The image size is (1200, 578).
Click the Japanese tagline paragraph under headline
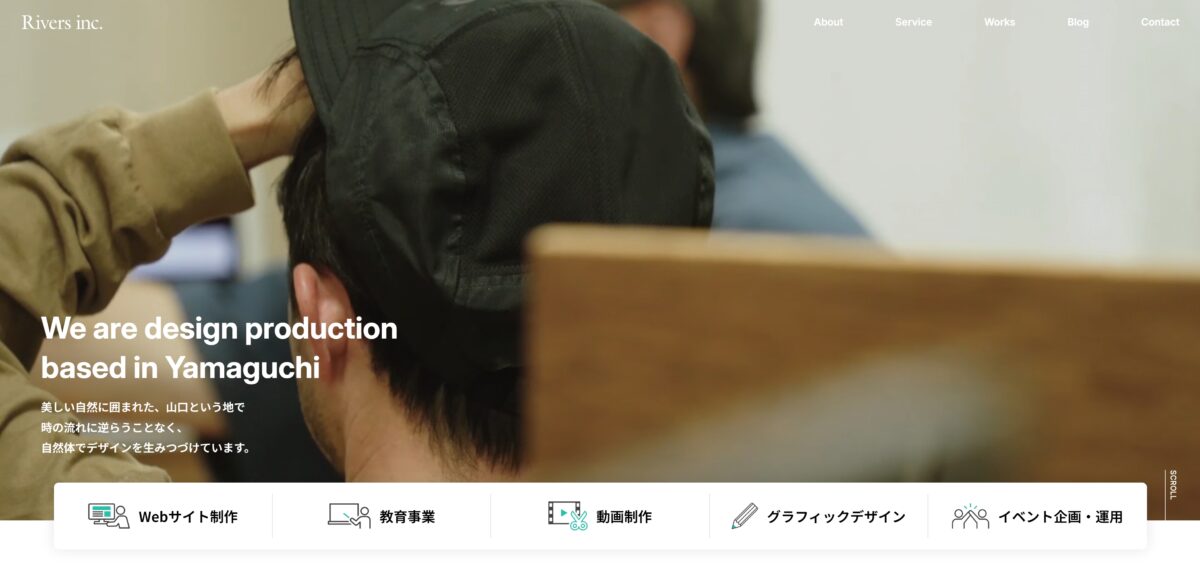pos(146,428)
